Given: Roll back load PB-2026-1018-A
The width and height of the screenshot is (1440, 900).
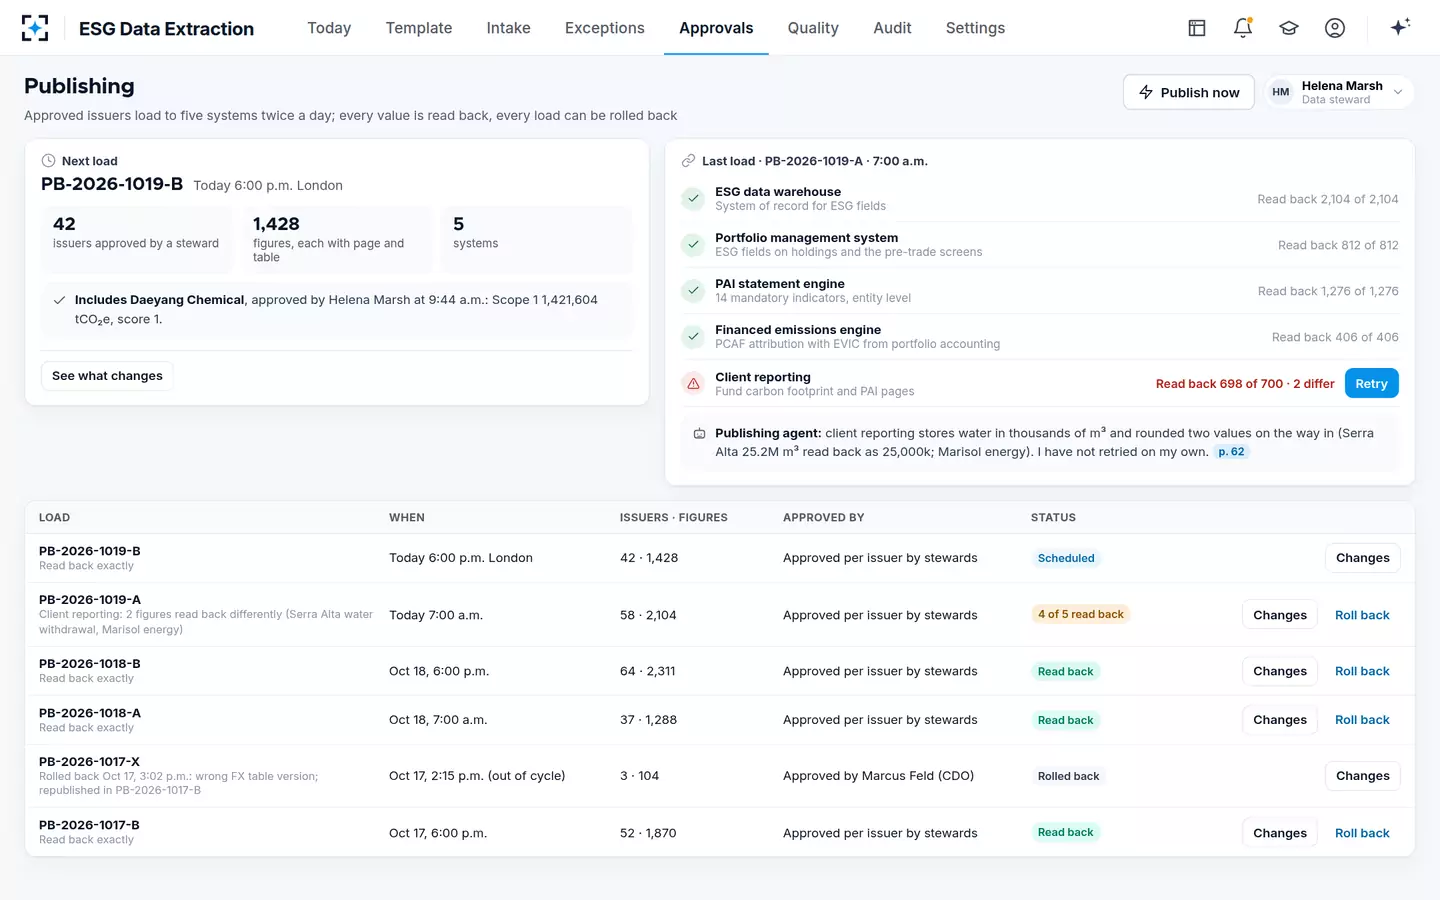Looking at the screenshot, I should point(1362,720).
